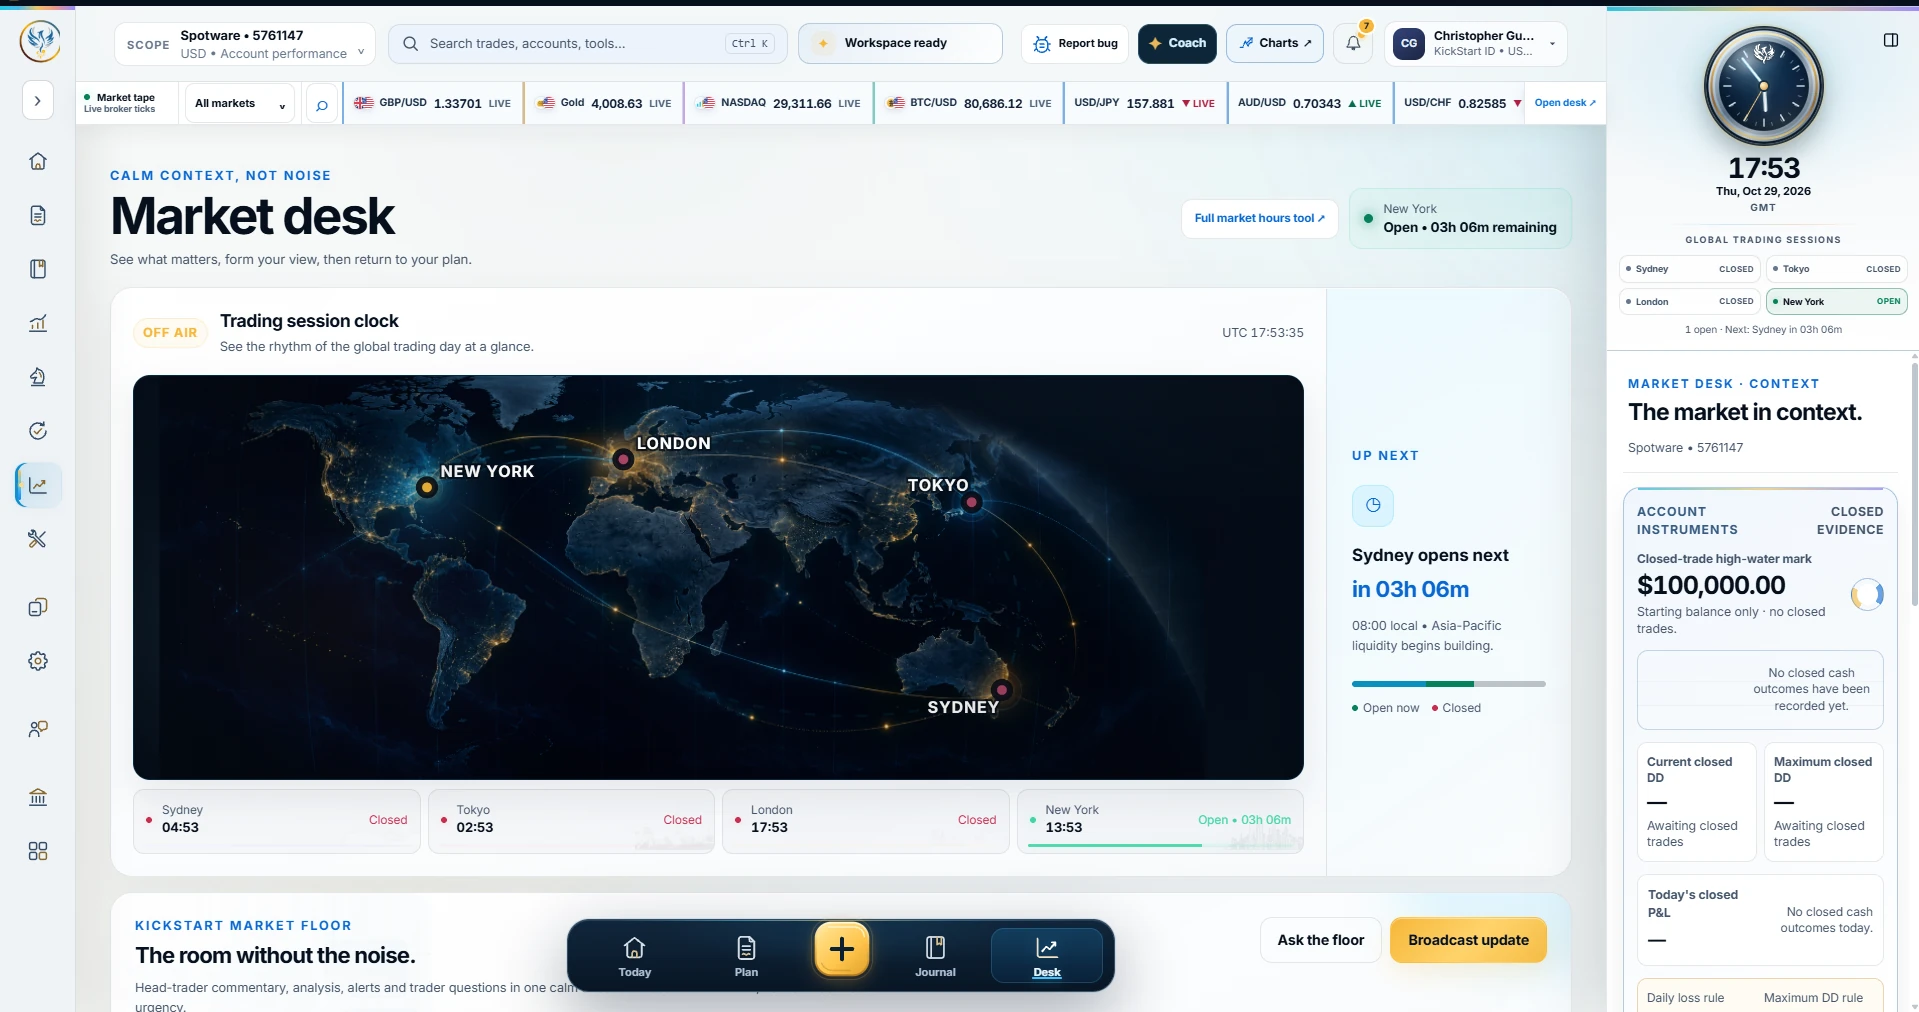Click the Ask the floor button
The image size is (1919, 1012).
1320,940
